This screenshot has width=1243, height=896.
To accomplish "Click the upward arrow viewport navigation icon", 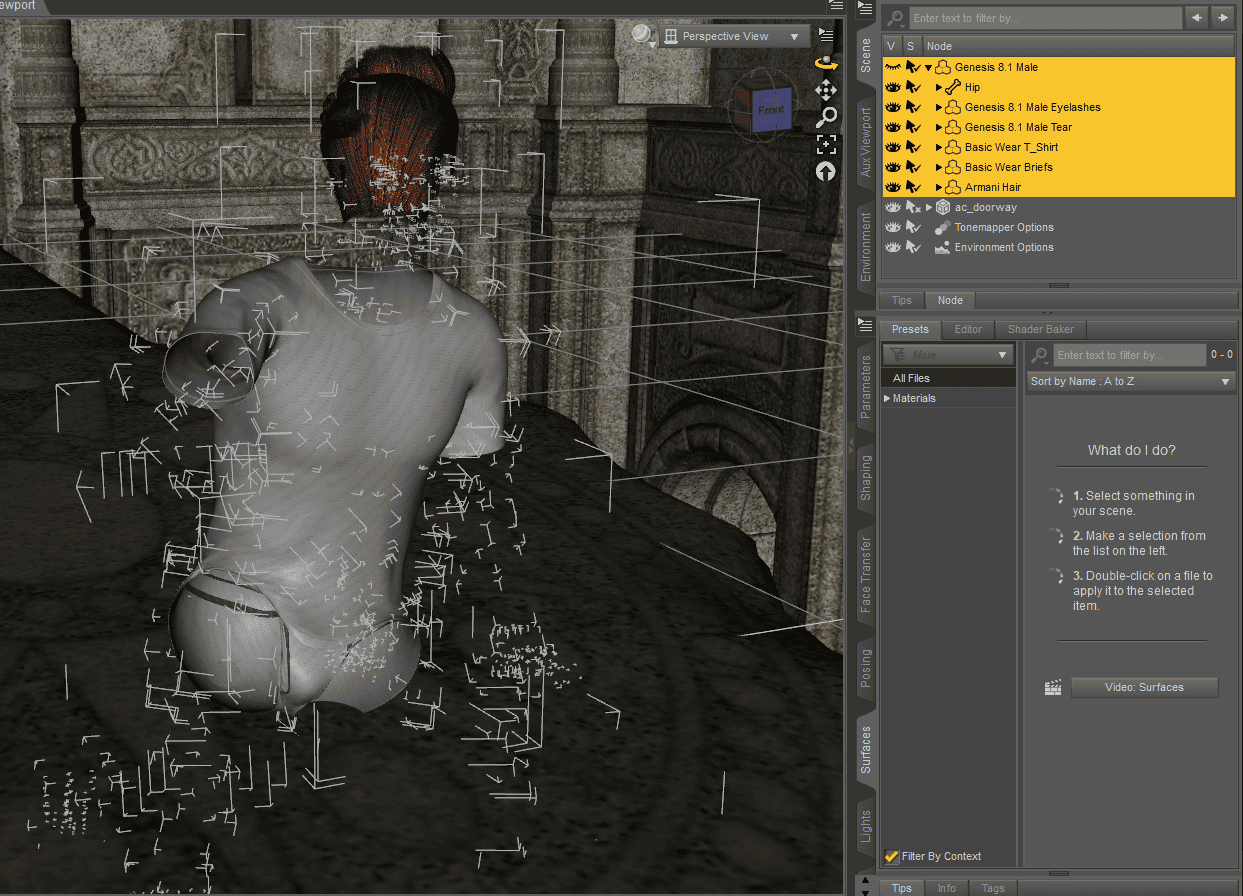I will coord(826,171).
